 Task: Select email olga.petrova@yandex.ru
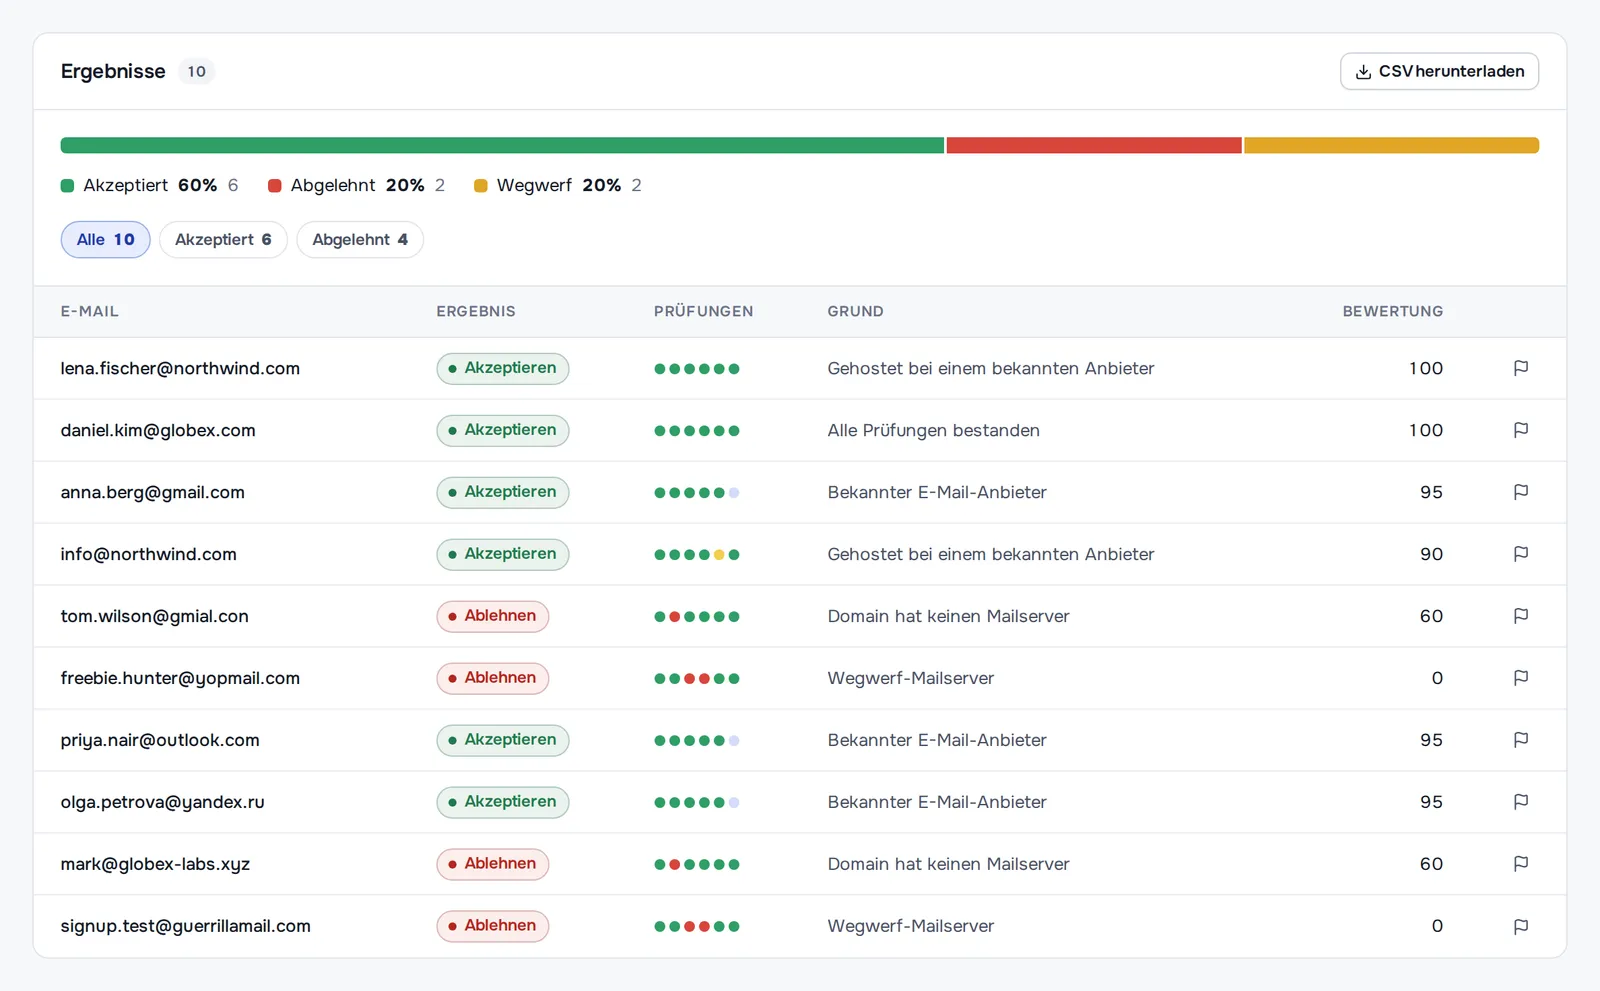pyautogui.click(x=163, y=802)
